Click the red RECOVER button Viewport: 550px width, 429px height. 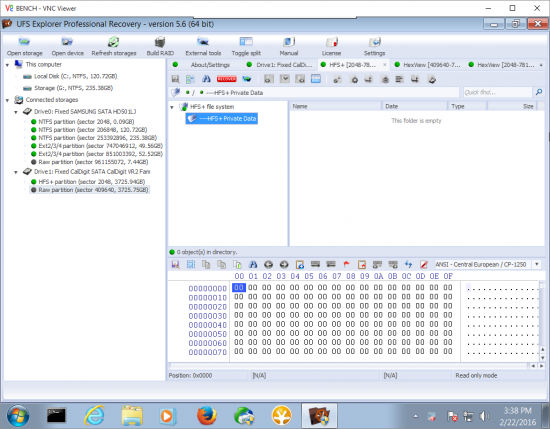[x=227, y=79]
